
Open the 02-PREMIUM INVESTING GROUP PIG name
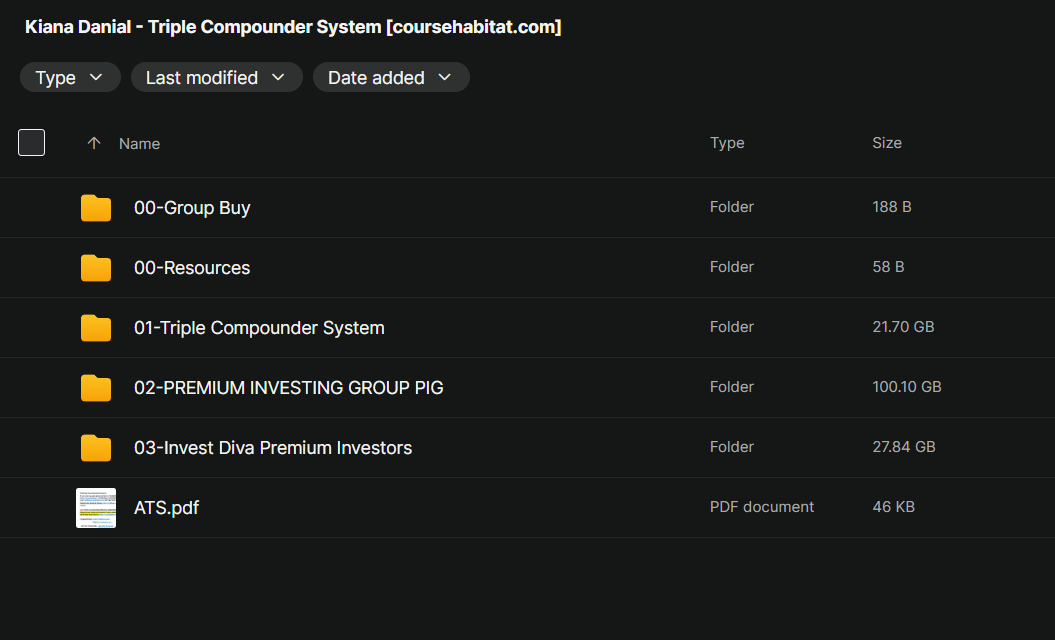tap(289, 388)
